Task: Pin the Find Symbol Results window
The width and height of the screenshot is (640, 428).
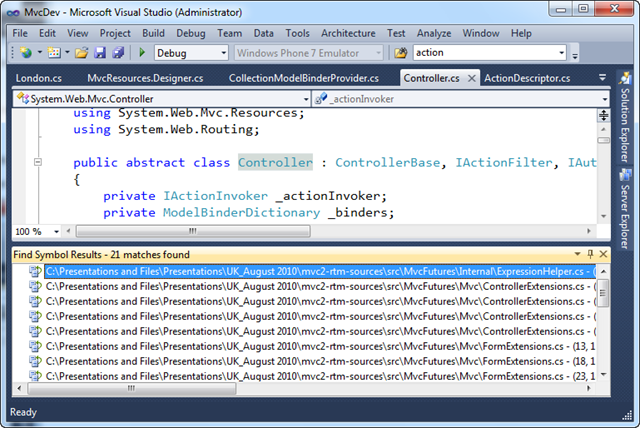Action: pyautogui.click(x=590, y=254)
